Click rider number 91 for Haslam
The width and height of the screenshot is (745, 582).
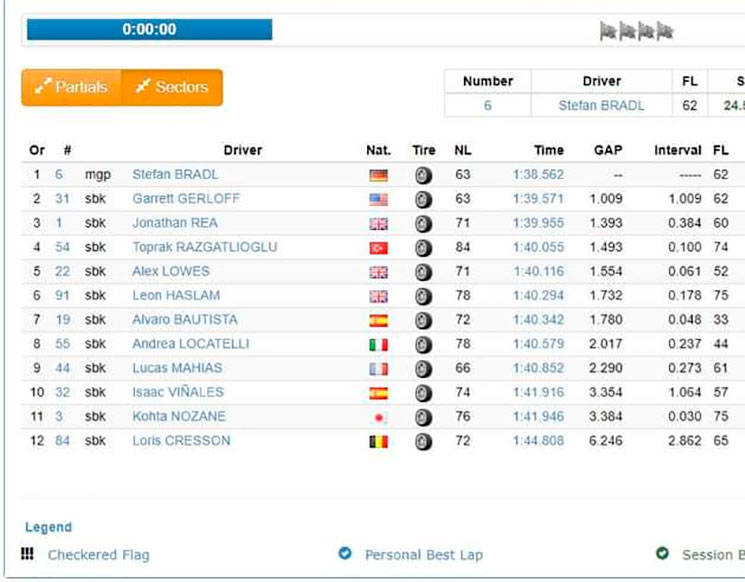click(x=62, y=296)
